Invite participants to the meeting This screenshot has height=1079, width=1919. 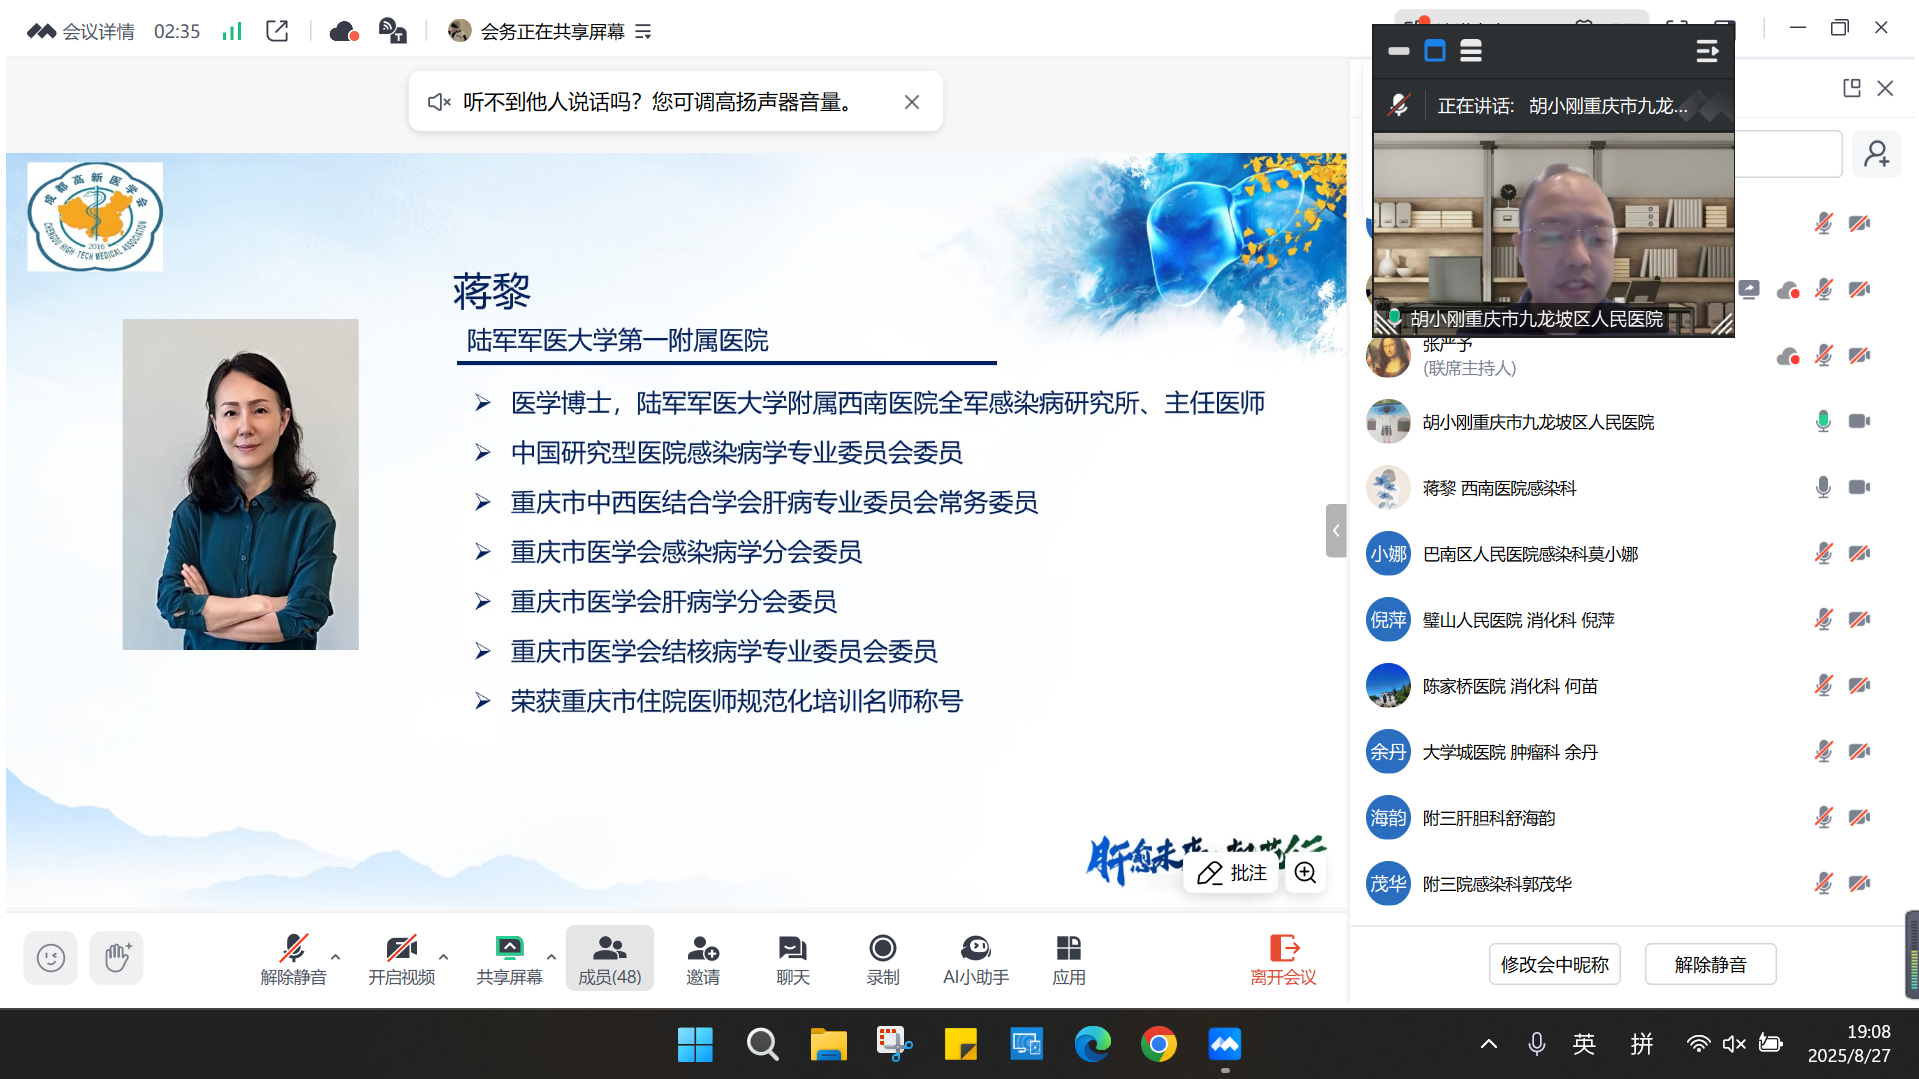pyautogui.click(x=702, y=957)
